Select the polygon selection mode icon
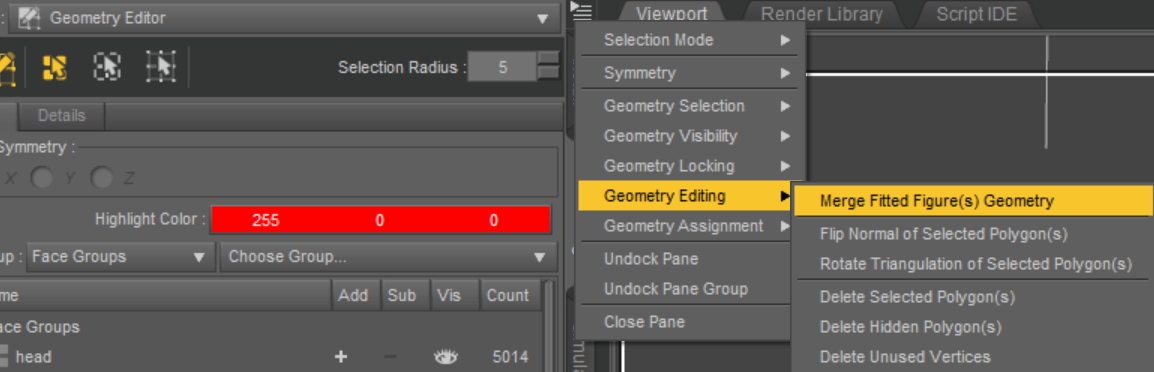 tap(54, 68)
